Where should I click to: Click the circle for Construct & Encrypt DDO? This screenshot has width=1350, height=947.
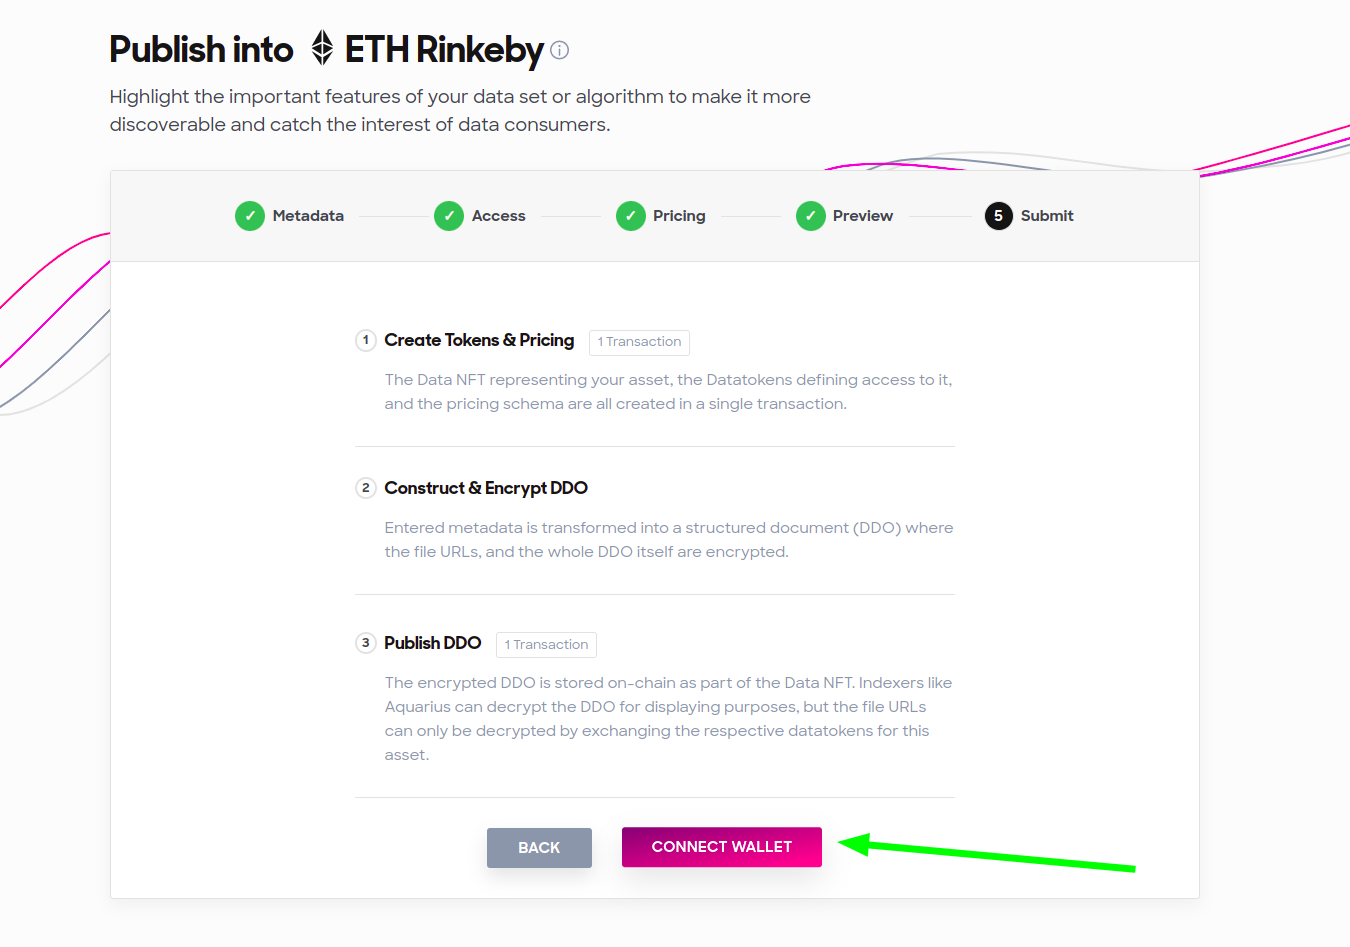pos(366,488)
